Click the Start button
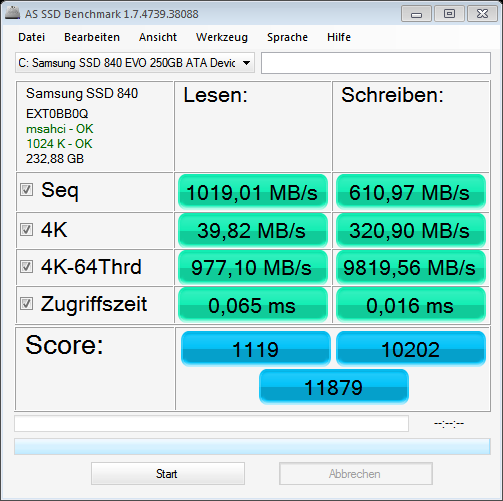Image resolution: width=503 pixels, height=501 pixels. [168, 473]
